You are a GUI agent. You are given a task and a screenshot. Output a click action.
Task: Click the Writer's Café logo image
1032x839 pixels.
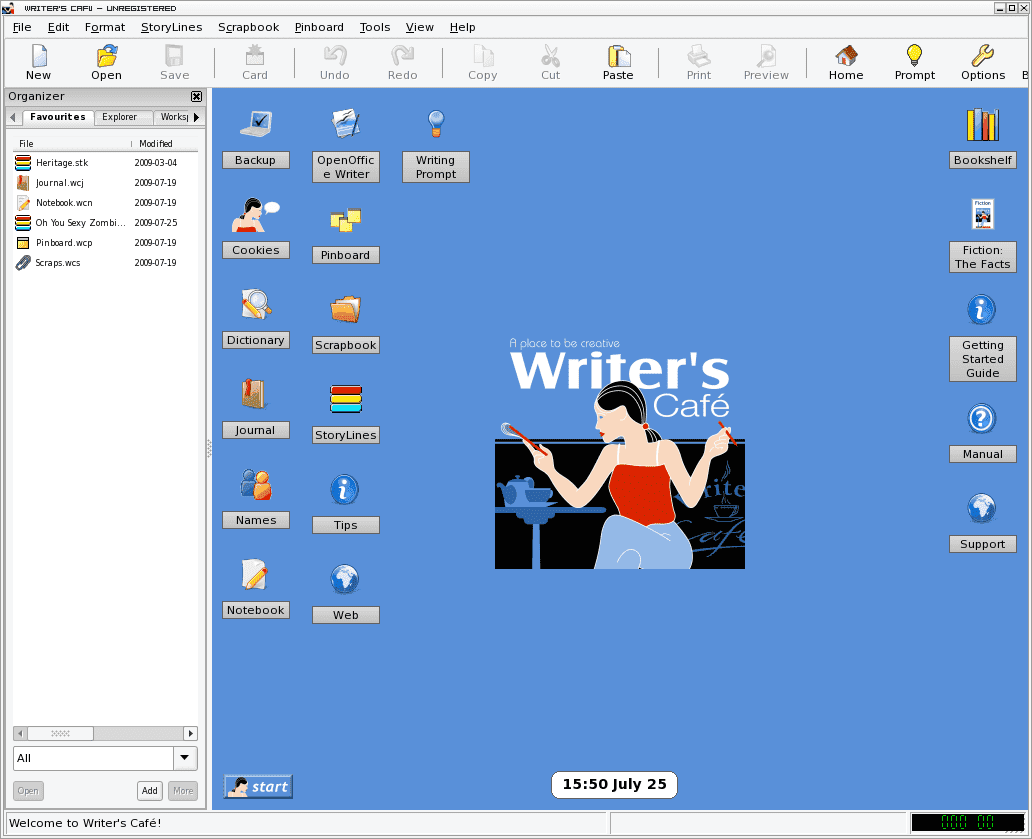point(620,453)
